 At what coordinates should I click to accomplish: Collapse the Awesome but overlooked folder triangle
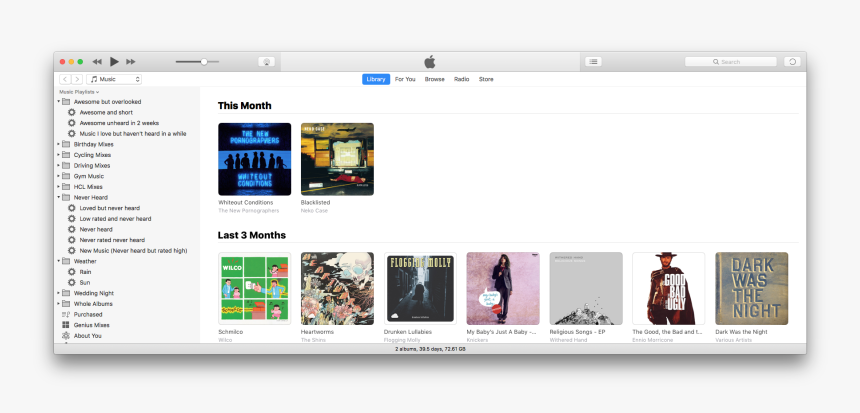click(59, 101)
